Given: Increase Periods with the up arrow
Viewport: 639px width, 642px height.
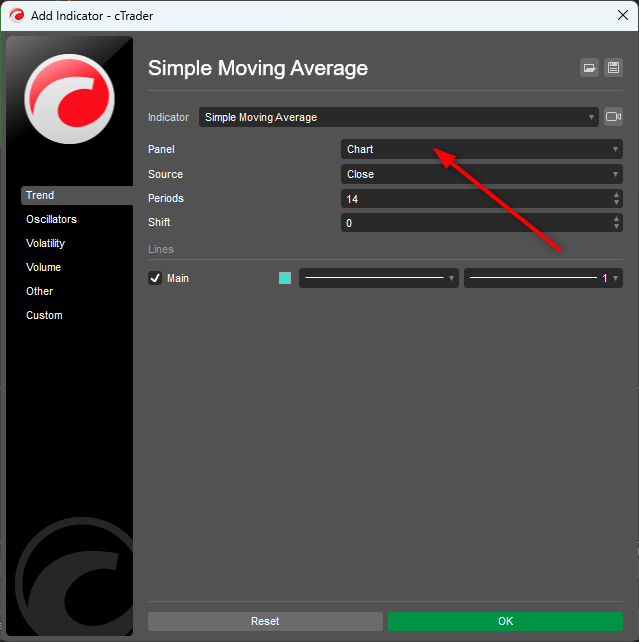Looking at the screenshot, I should [616, 195].
